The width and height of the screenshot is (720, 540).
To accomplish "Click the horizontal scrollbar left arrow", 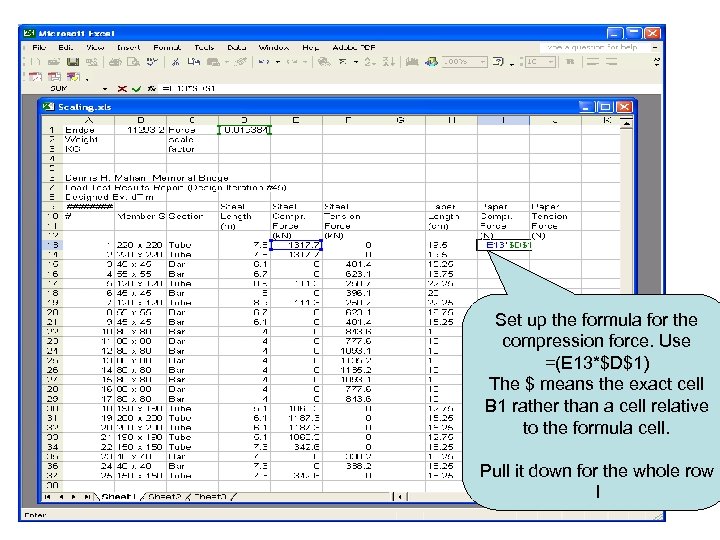I will point(400,497).
